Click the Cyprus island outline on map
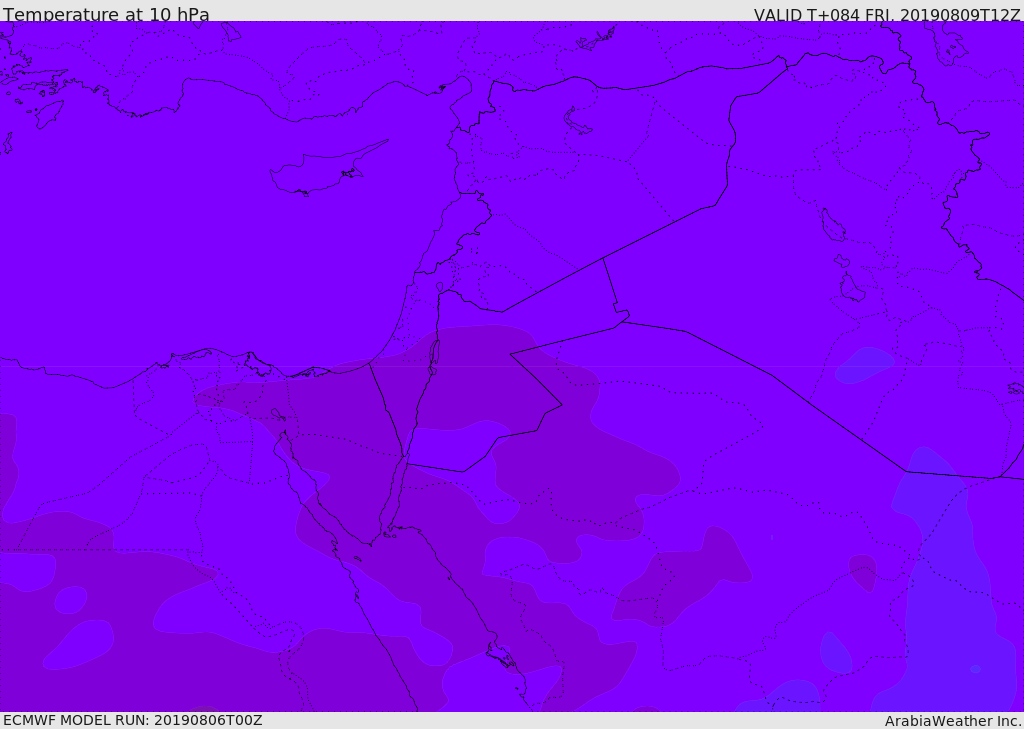1024x729 pixels. tap(328, 169)
